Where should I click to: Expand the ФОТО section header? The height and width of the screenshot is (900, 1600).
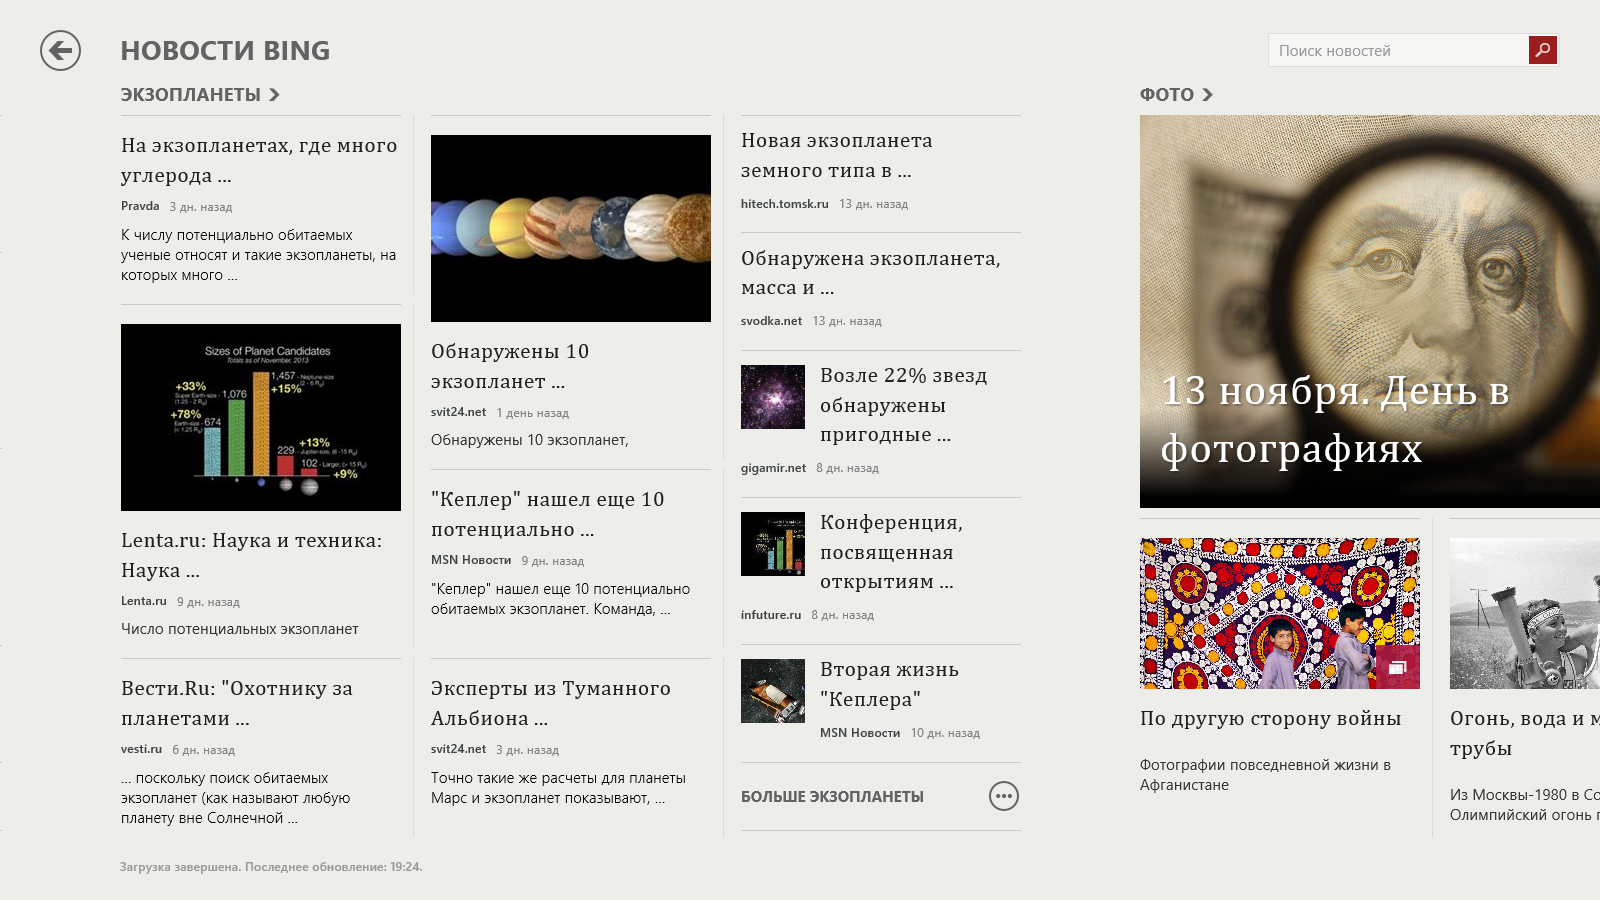point(1176,94)
